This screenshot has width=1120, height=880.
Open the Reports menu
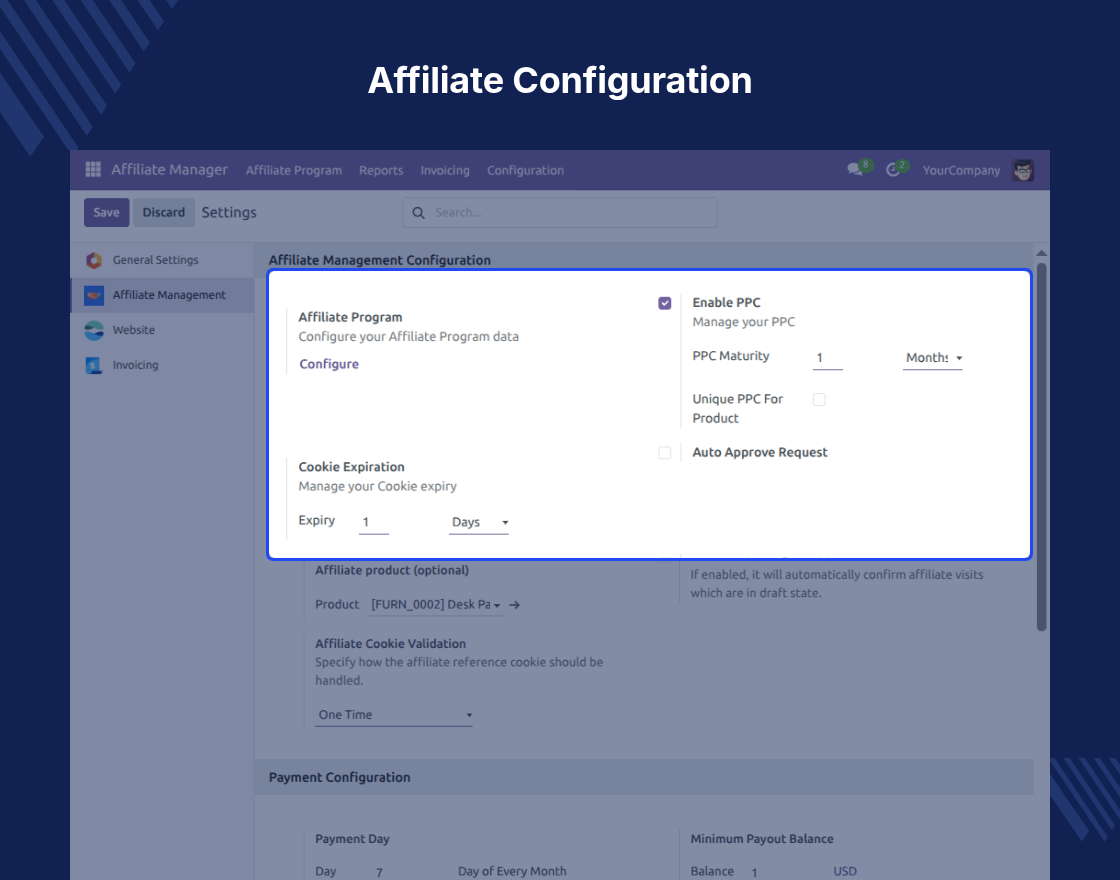tap(381, 170)
